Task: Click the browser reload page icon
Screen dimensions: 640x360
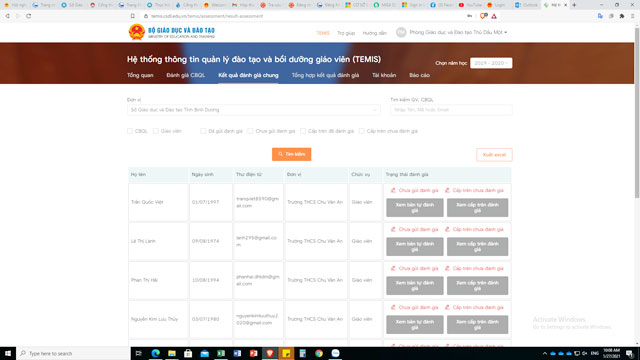Action: tap(29, 16)
